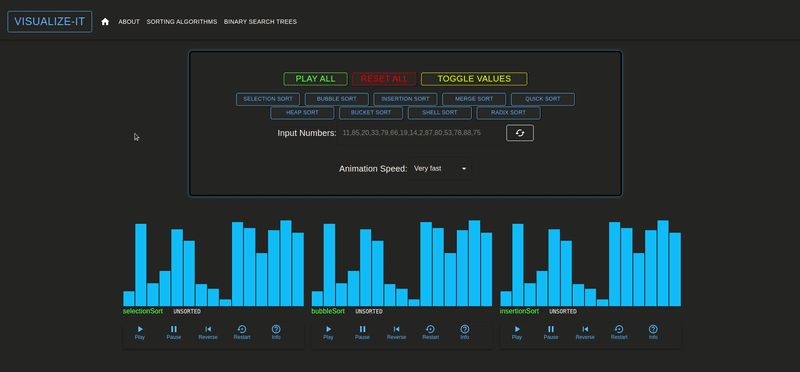Pause the bubbleSort animation

click(x=362, y=332)
